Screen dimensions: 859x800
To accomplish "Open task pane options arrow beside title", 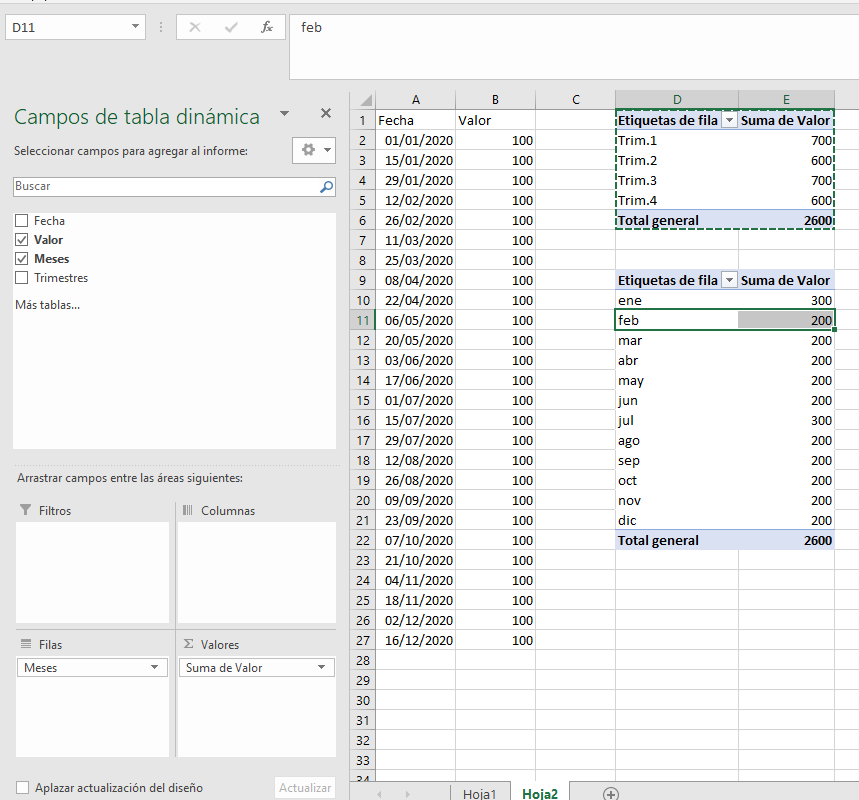I will coord(285,114).
